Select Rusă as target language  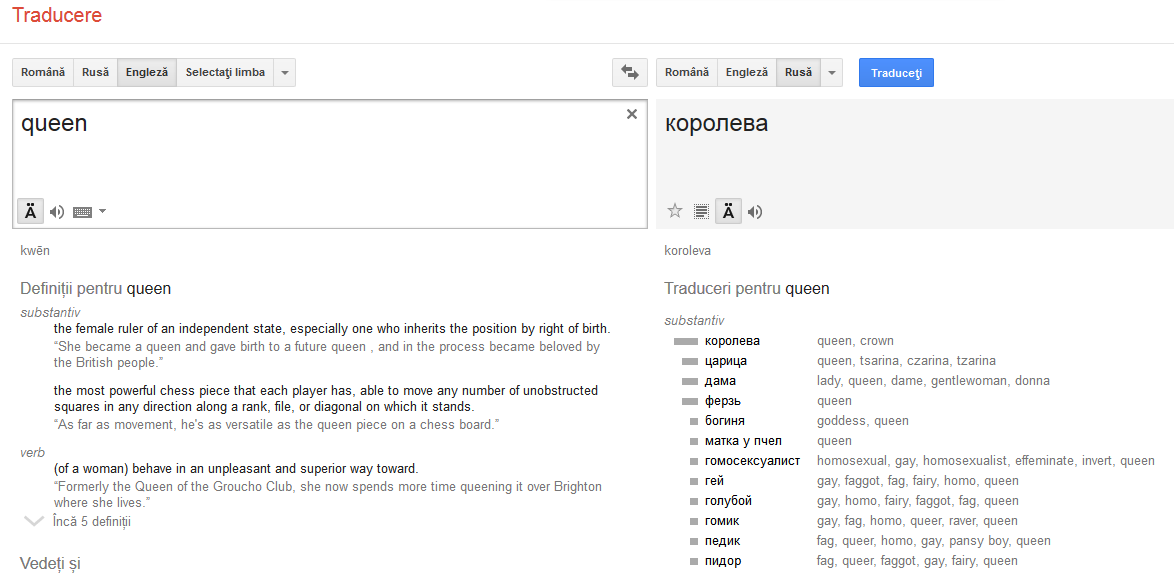(798, 73)
